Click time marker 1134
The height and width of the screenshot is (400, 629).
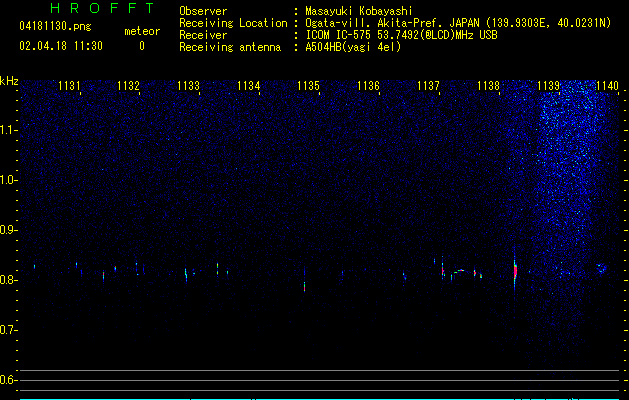(249, 86)
